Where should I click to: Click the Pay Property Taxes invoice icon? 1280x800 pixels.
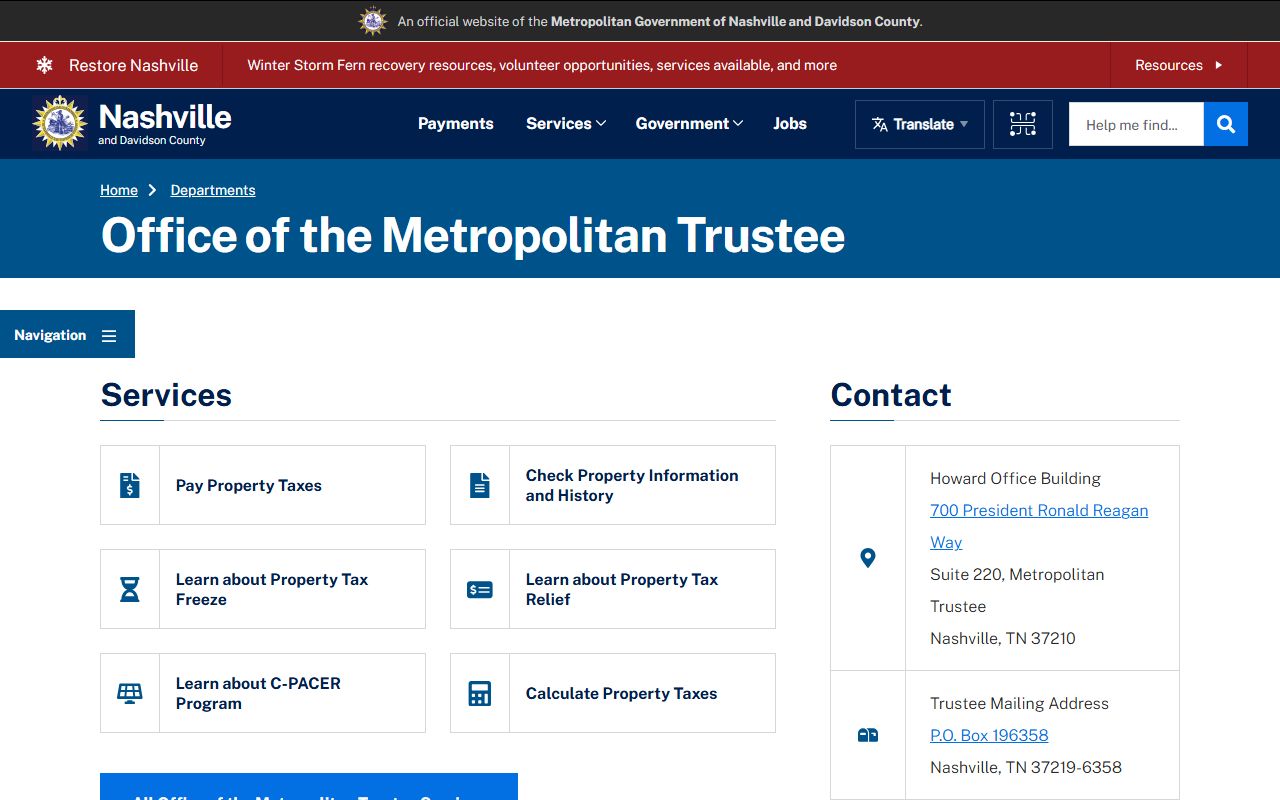[x=130, y=485]
